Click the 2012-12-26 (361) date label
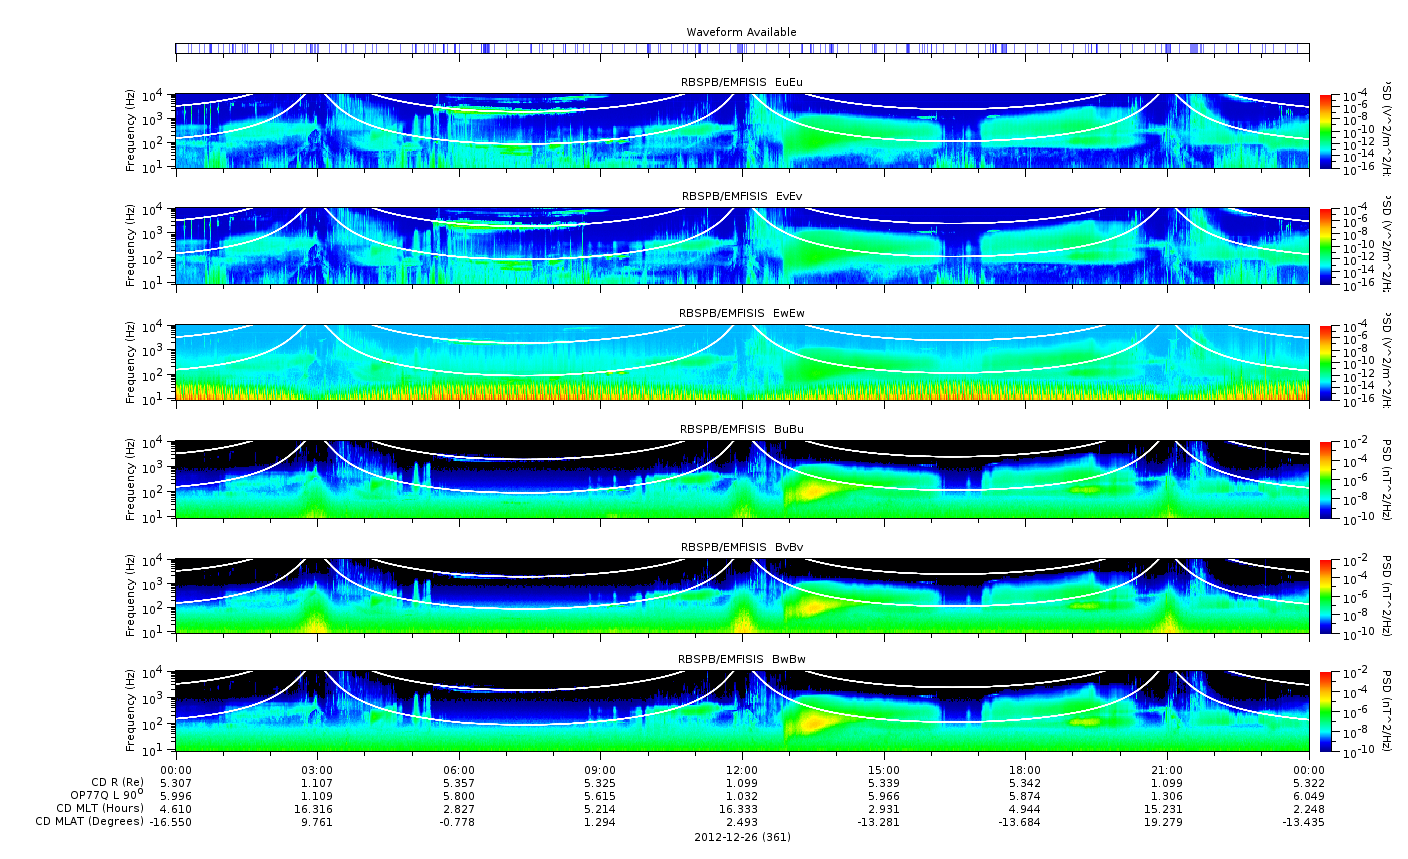The image size is (1408, 859). tap(742, 837)
